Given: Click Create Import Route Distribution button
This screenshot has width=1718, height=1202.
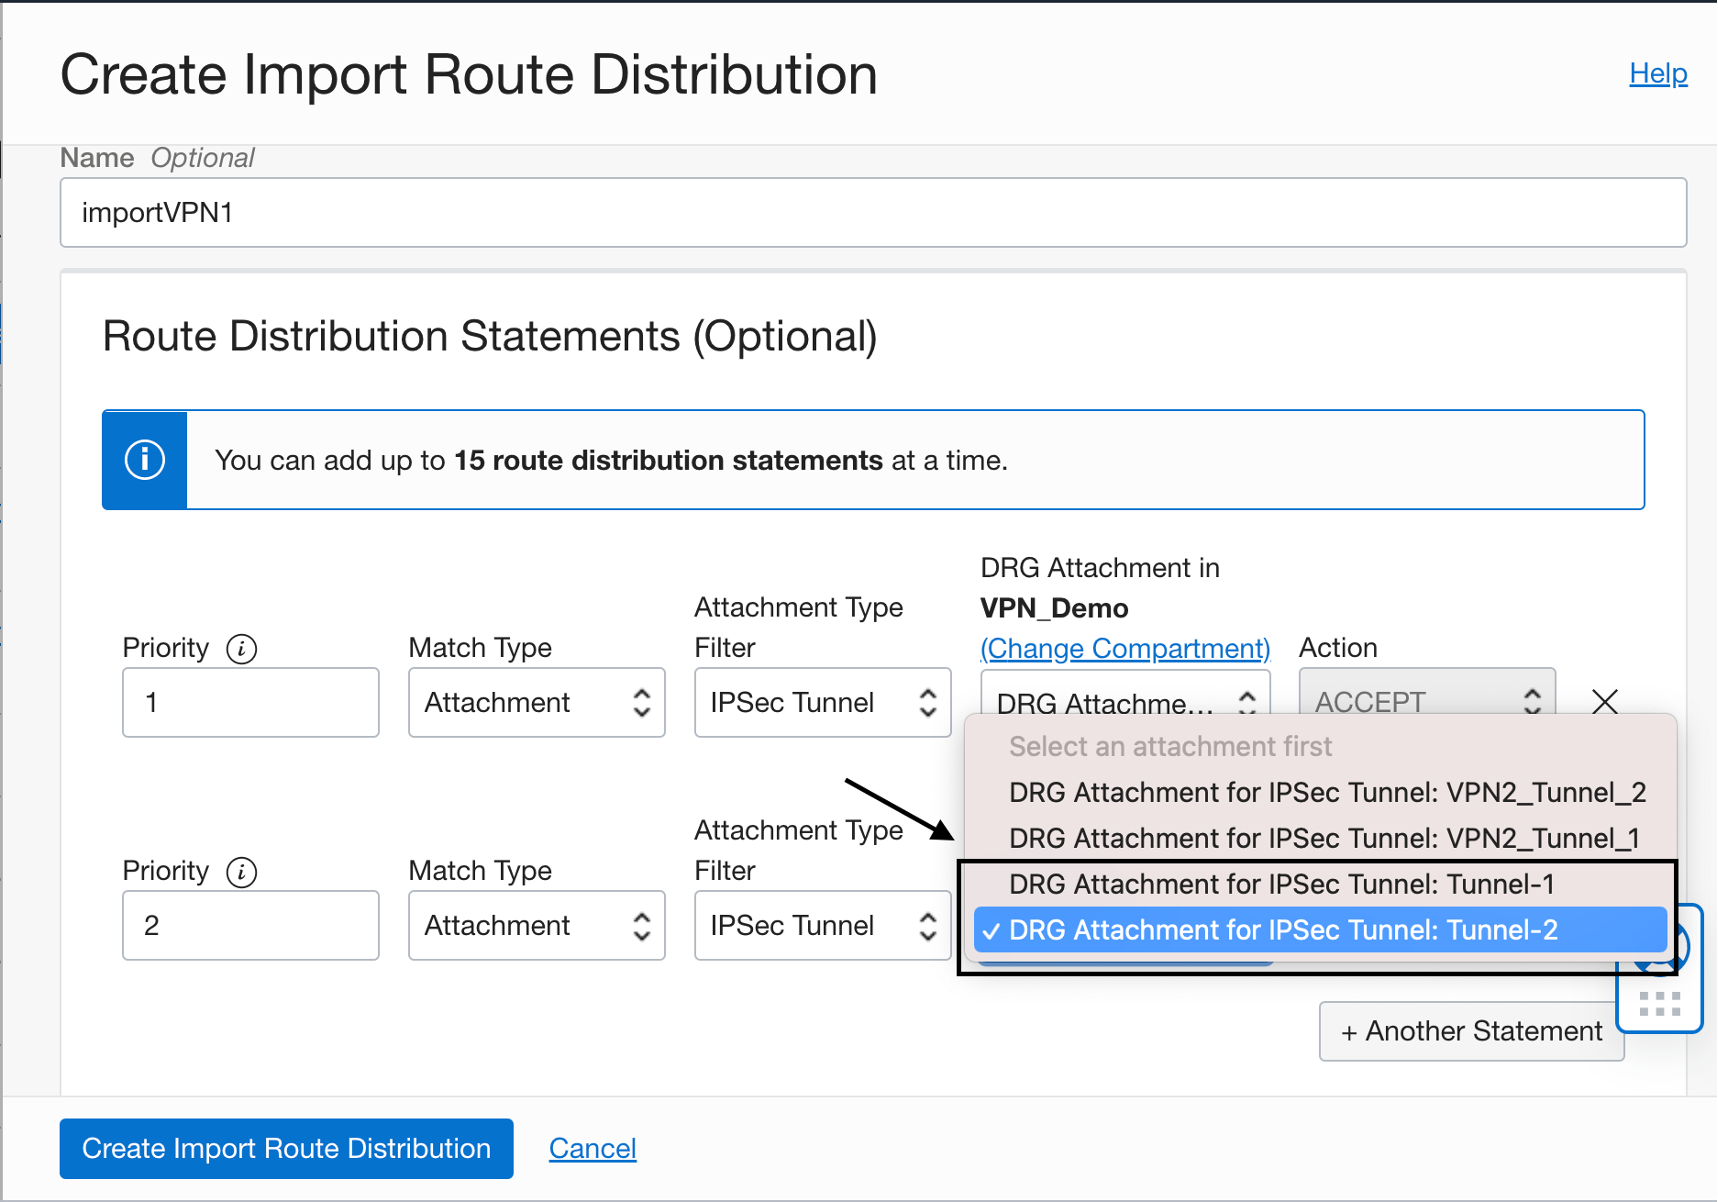Looking at the screenshot, I should click(x=286, y=1148).
